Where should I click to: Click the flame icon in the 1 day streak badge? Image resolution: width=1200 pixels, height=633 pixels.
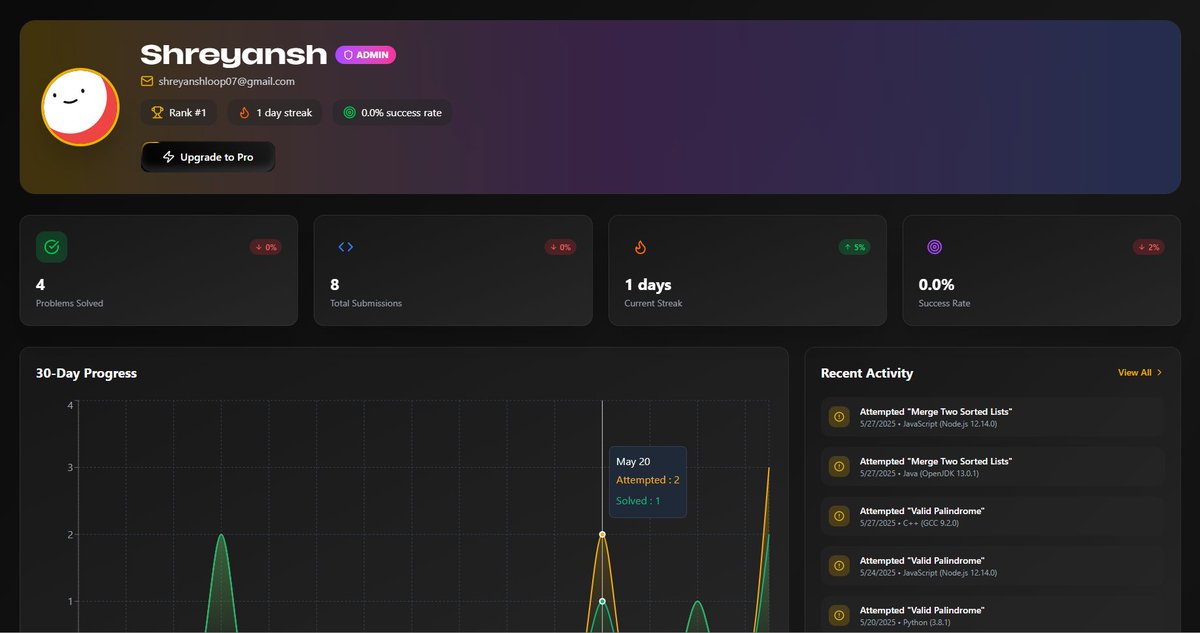[244, 113]
